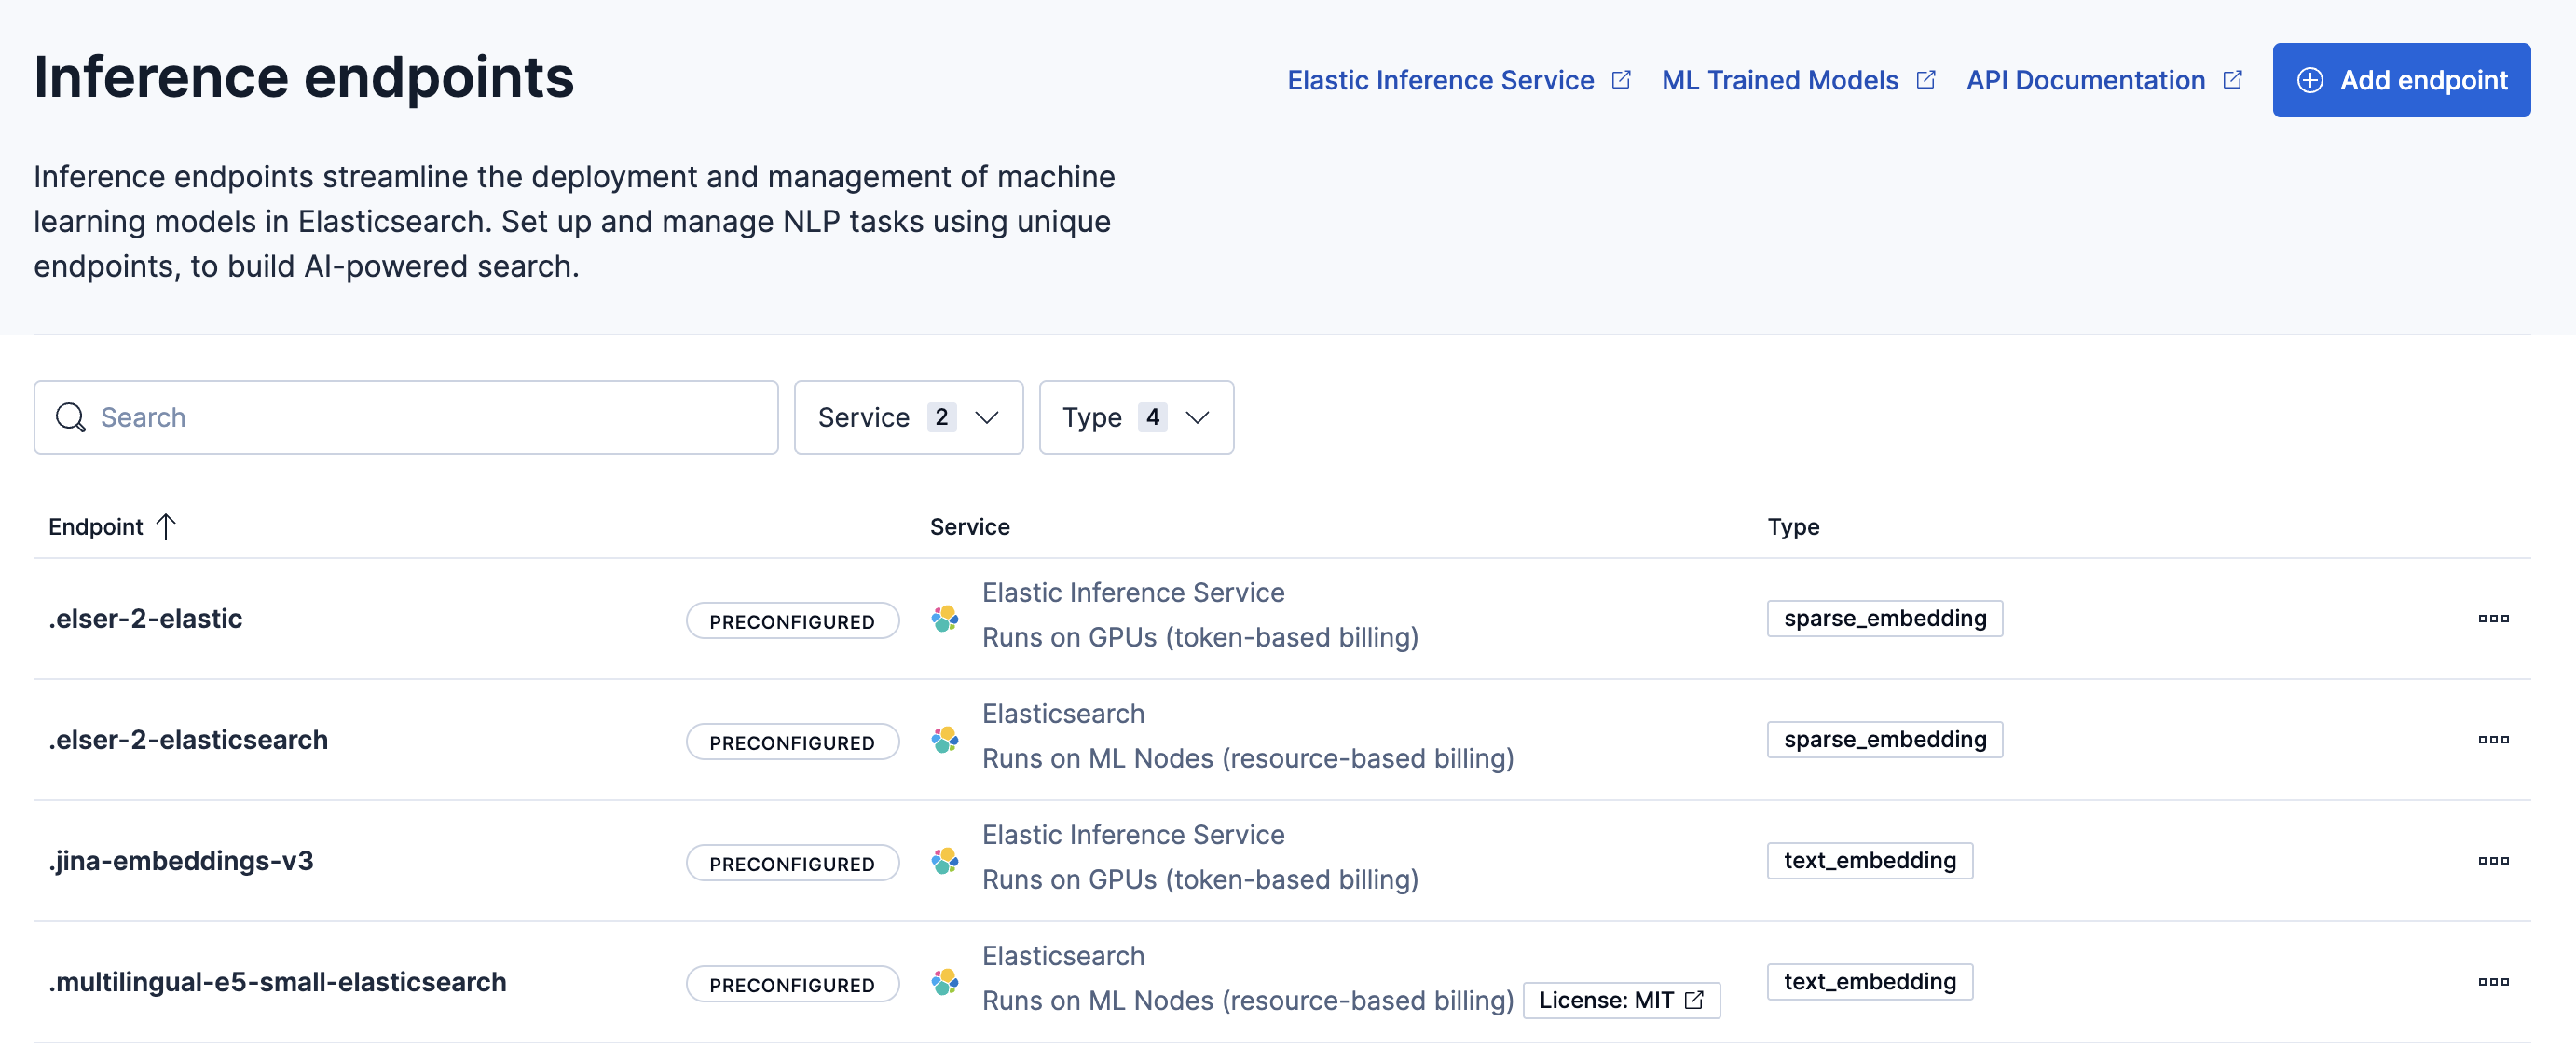Viewport: 2576px width, 1049px height.
Task: Open actions menu for .jina-embeddings-v3 row
Action: click(2493, 860)
